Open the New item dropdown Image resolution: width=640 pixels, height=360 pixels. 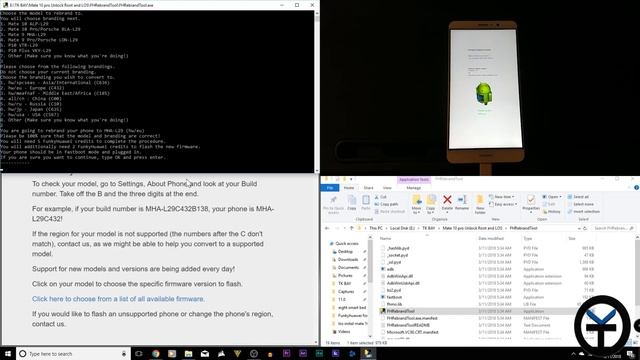tap(501, 197)
